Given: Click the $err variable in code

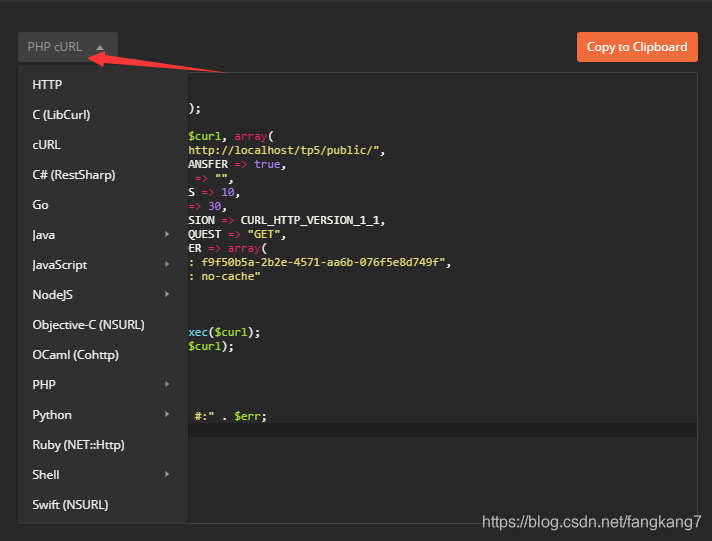Looking at the screenshot, I should [x=248, y=417].
